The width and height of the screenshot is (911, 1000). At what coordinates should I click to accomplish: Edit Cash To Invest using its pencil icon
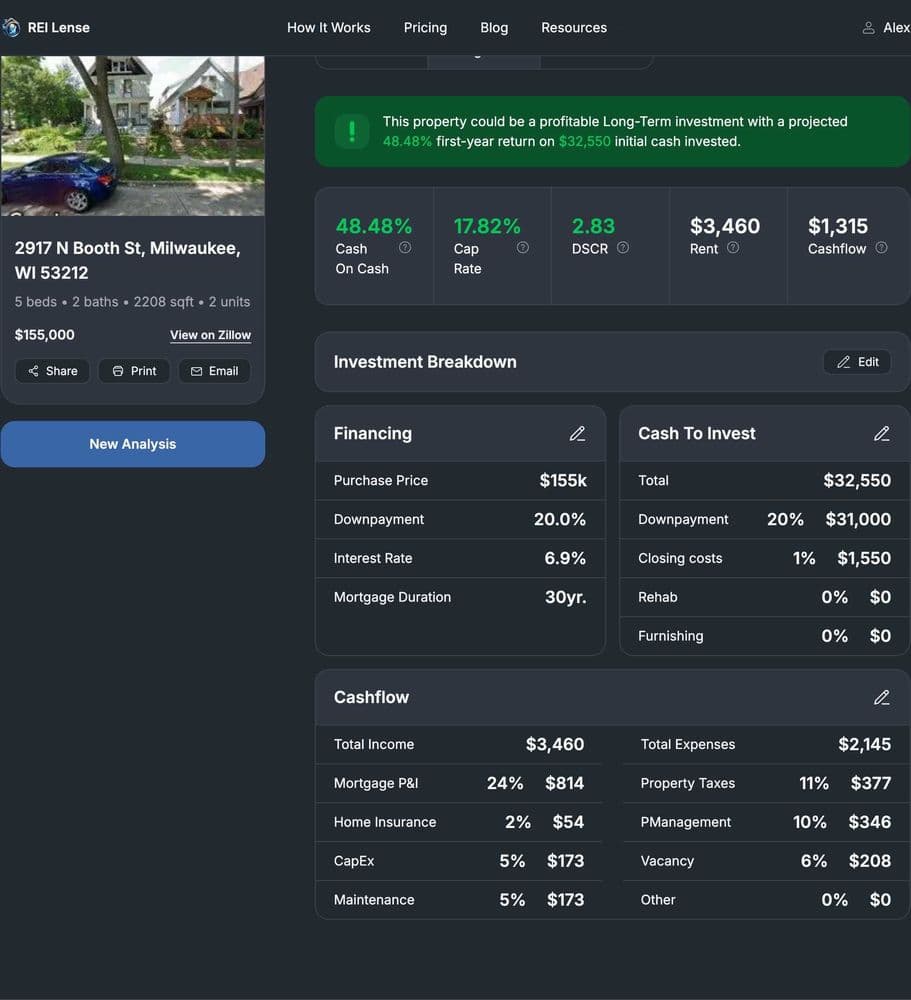point(882,434)
